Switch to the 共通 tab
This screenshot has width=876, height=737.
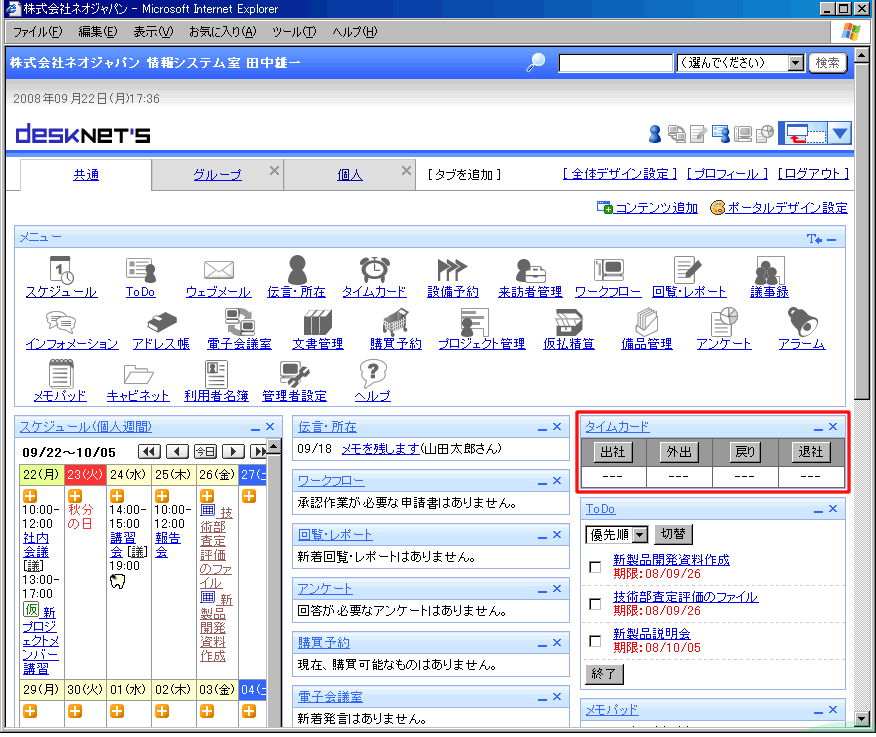(86, 175)
